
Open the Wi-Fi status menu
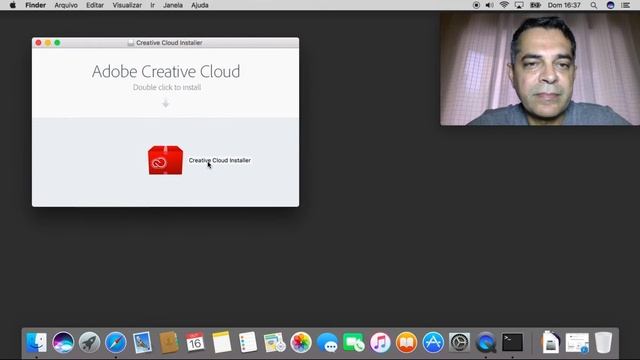[504, 5]
